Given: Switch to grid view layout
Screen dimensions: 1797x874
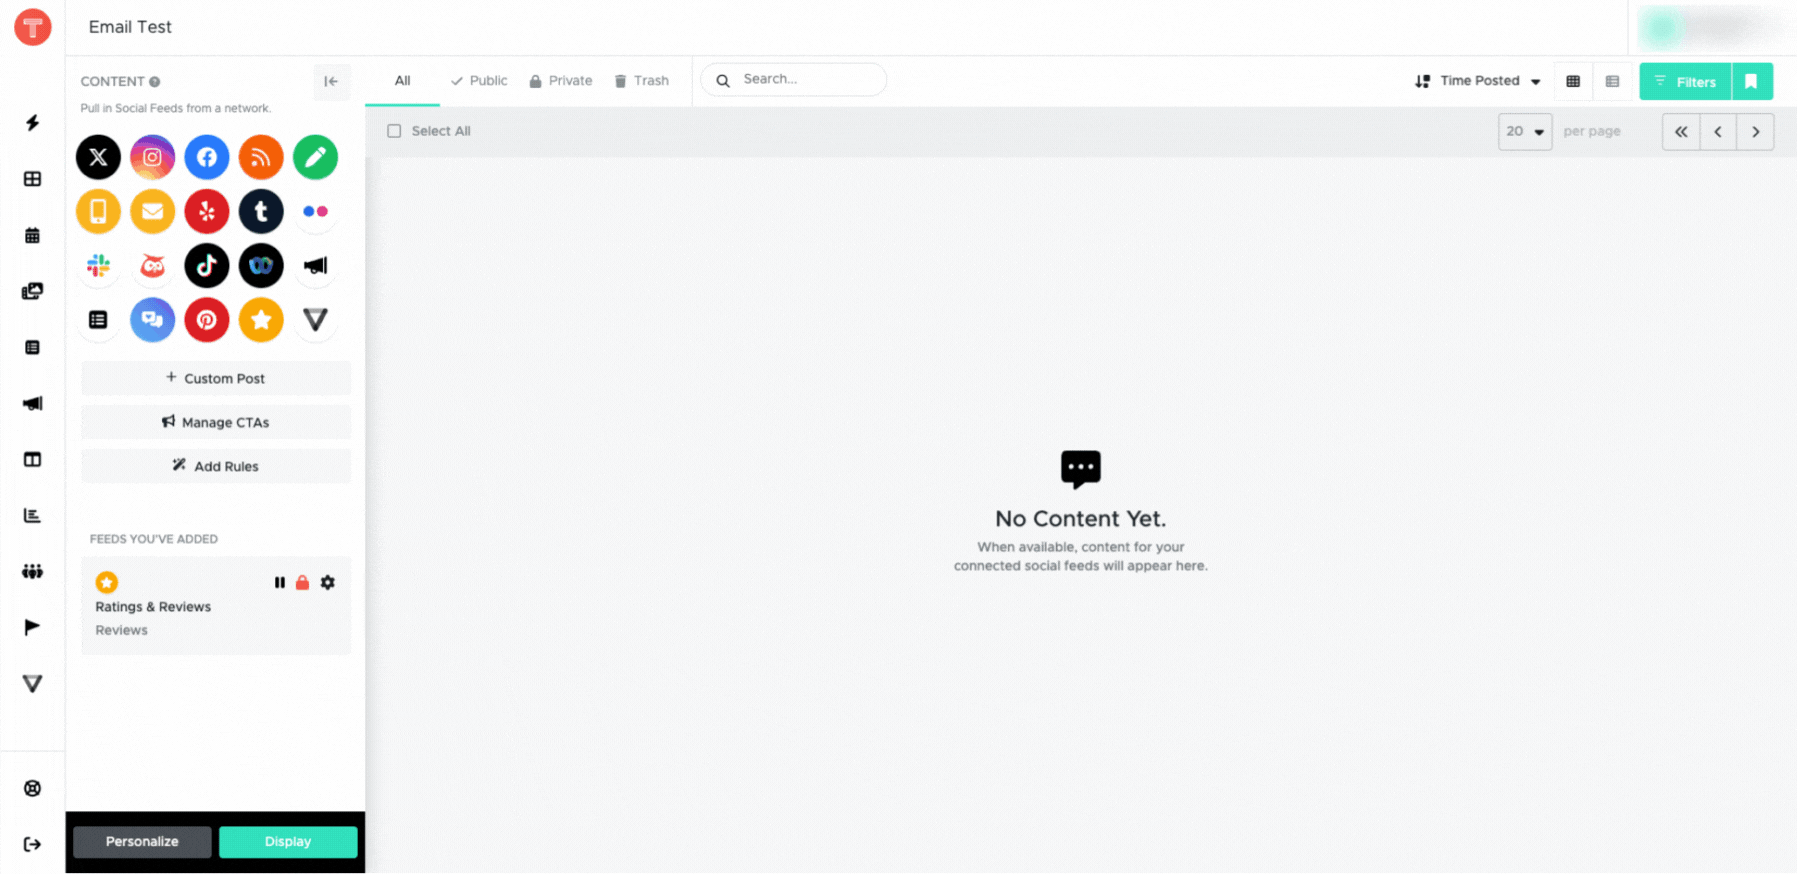Looking at the screenshot, I should tap(1573, 81).
